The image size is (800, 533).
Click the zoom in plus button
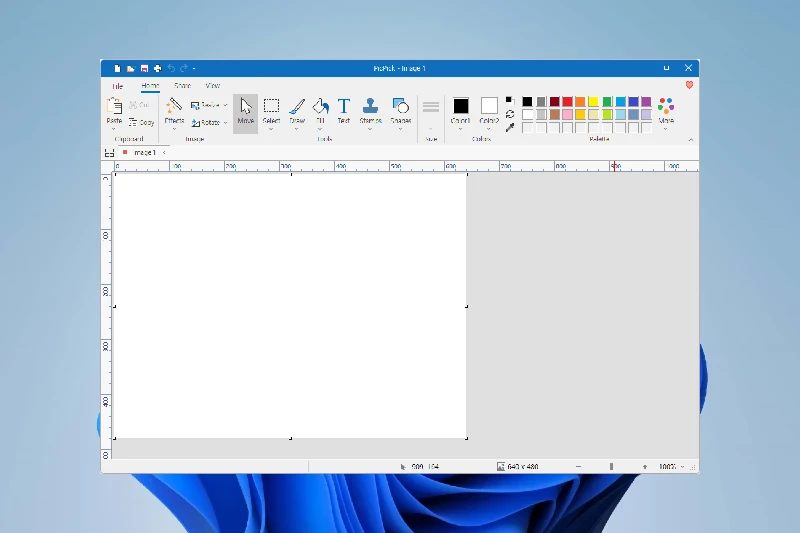pyautogui.click(x=645, y=467)
